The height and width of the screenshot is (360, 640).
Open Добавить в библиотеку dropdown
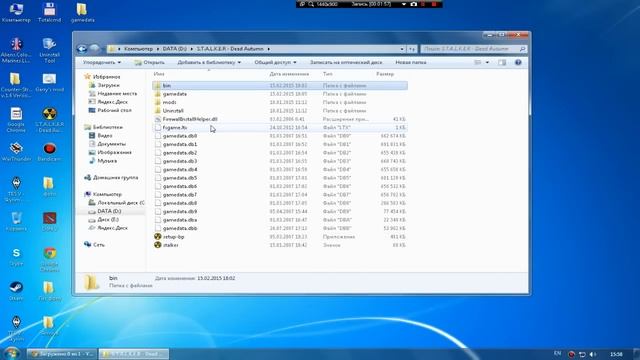[x=209, y=62]
